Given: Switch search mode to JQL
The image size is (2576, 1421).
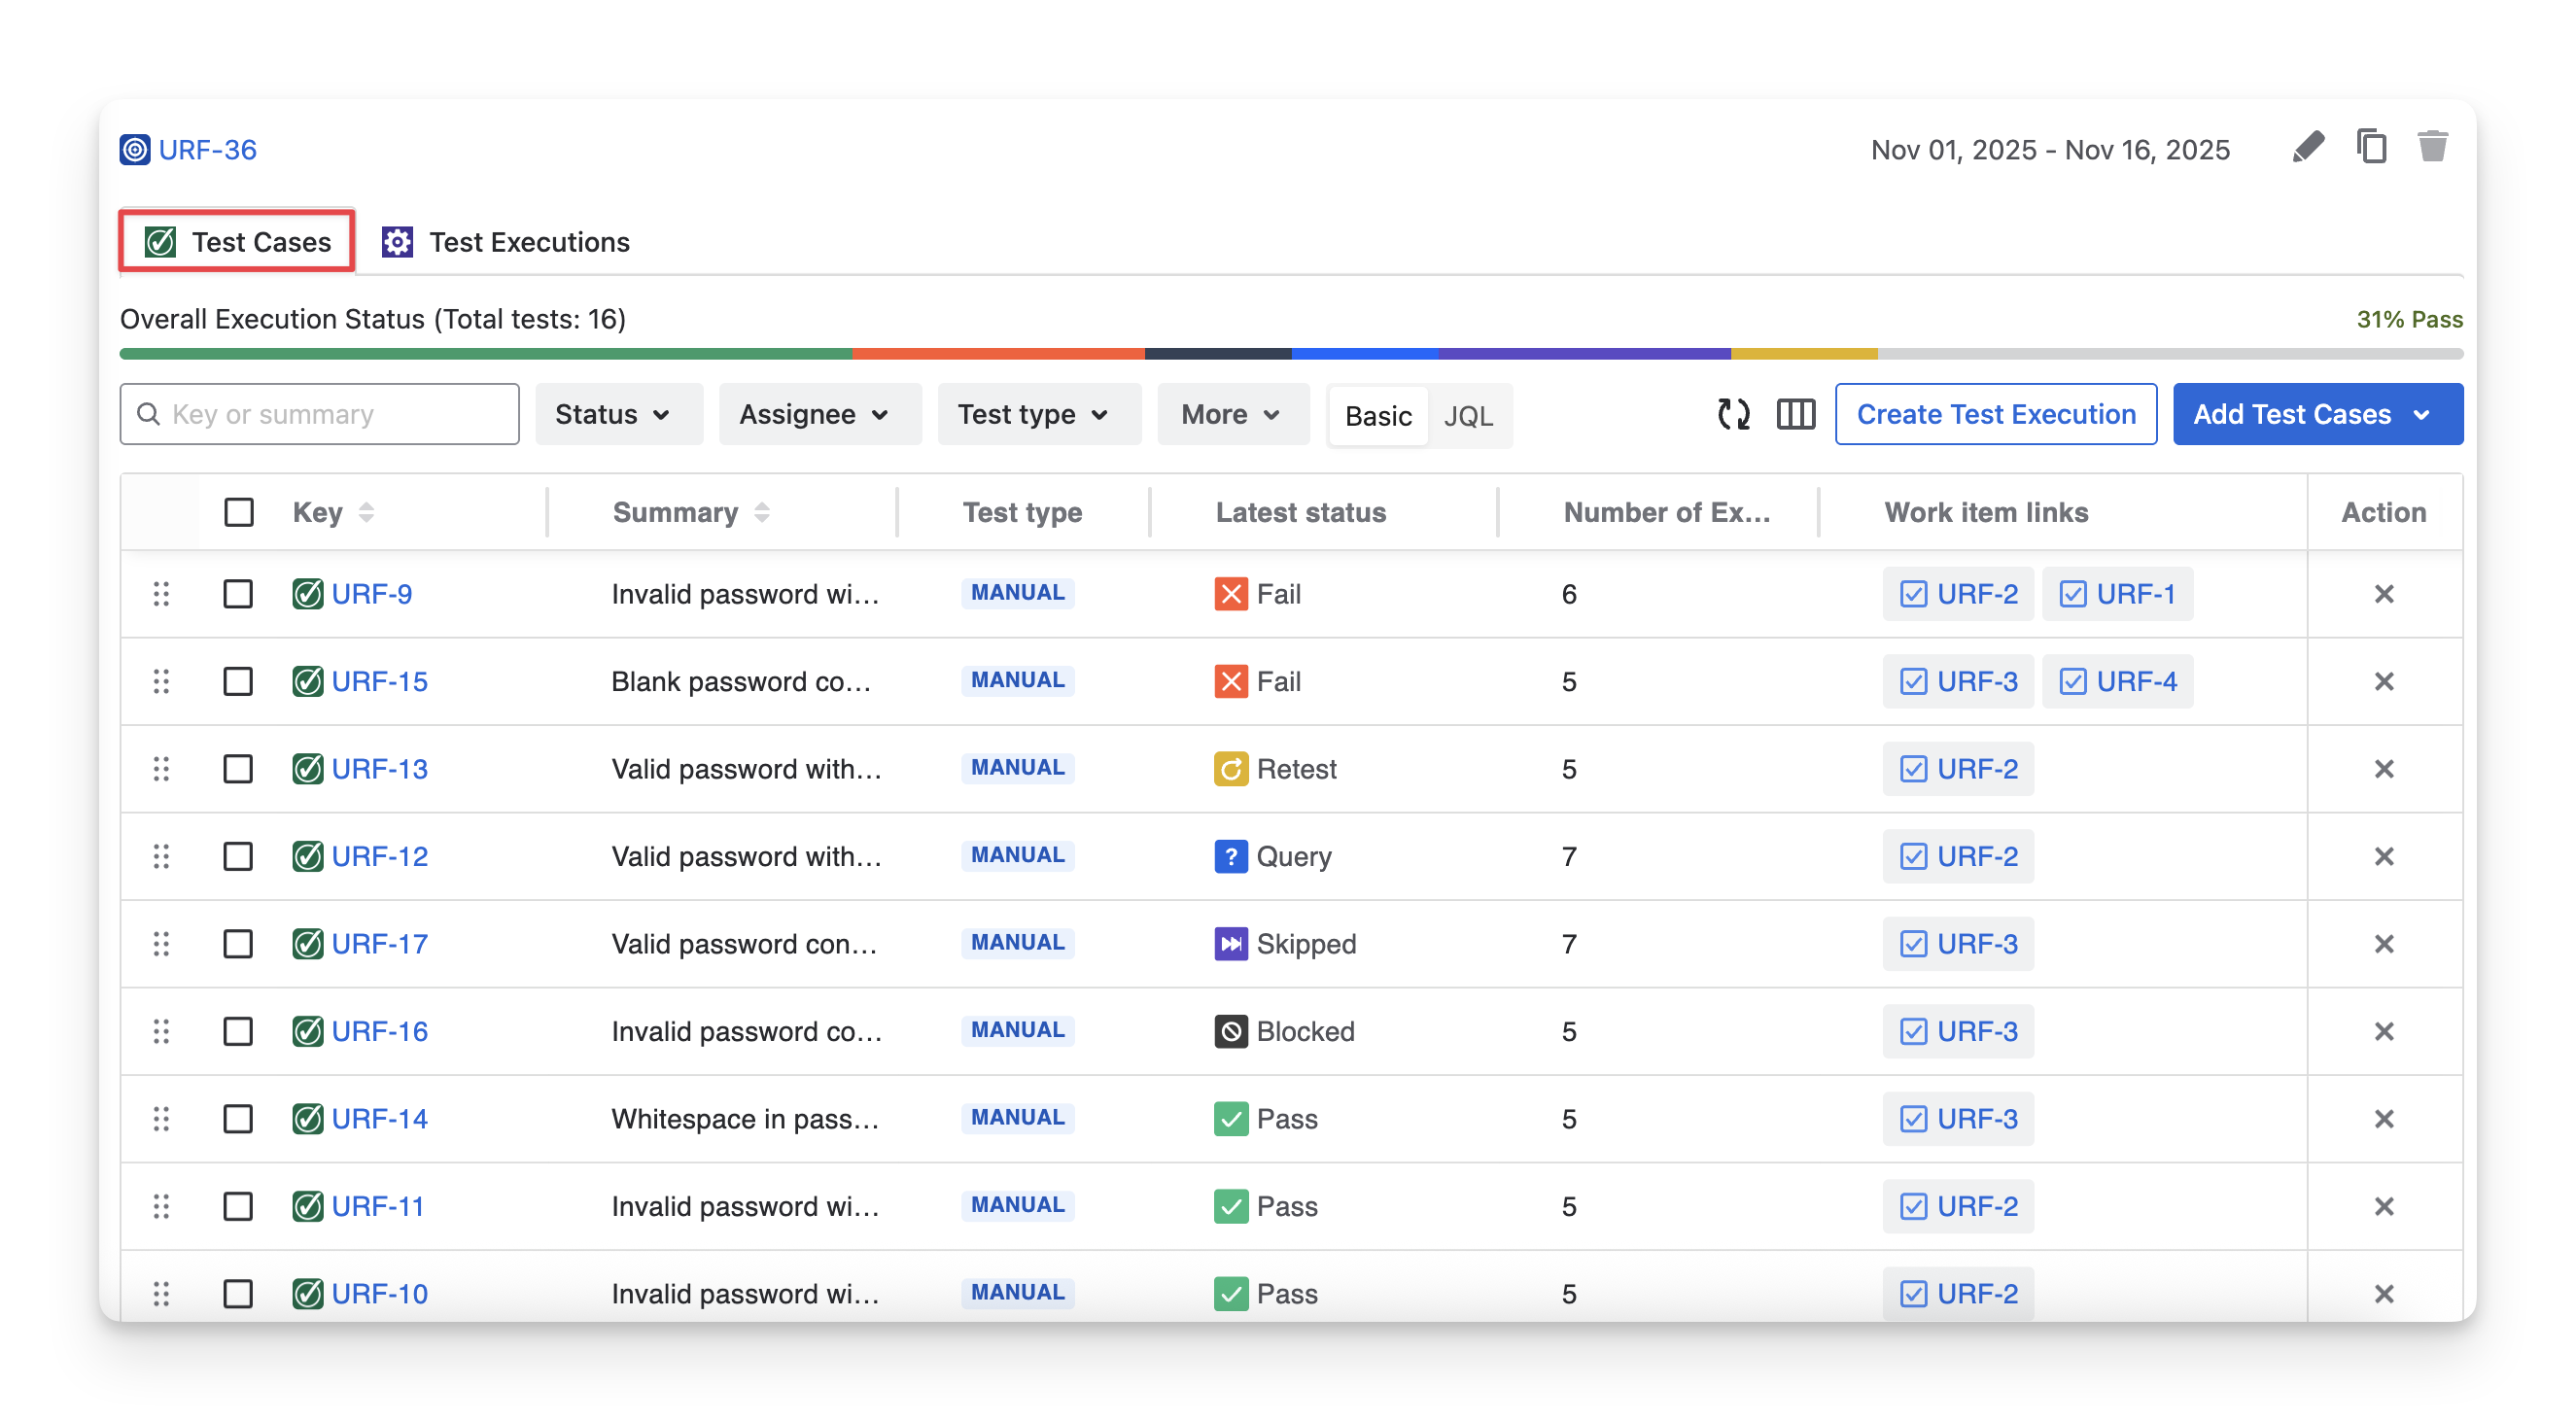Looking at the screenshot, I should coord(1467,416).
